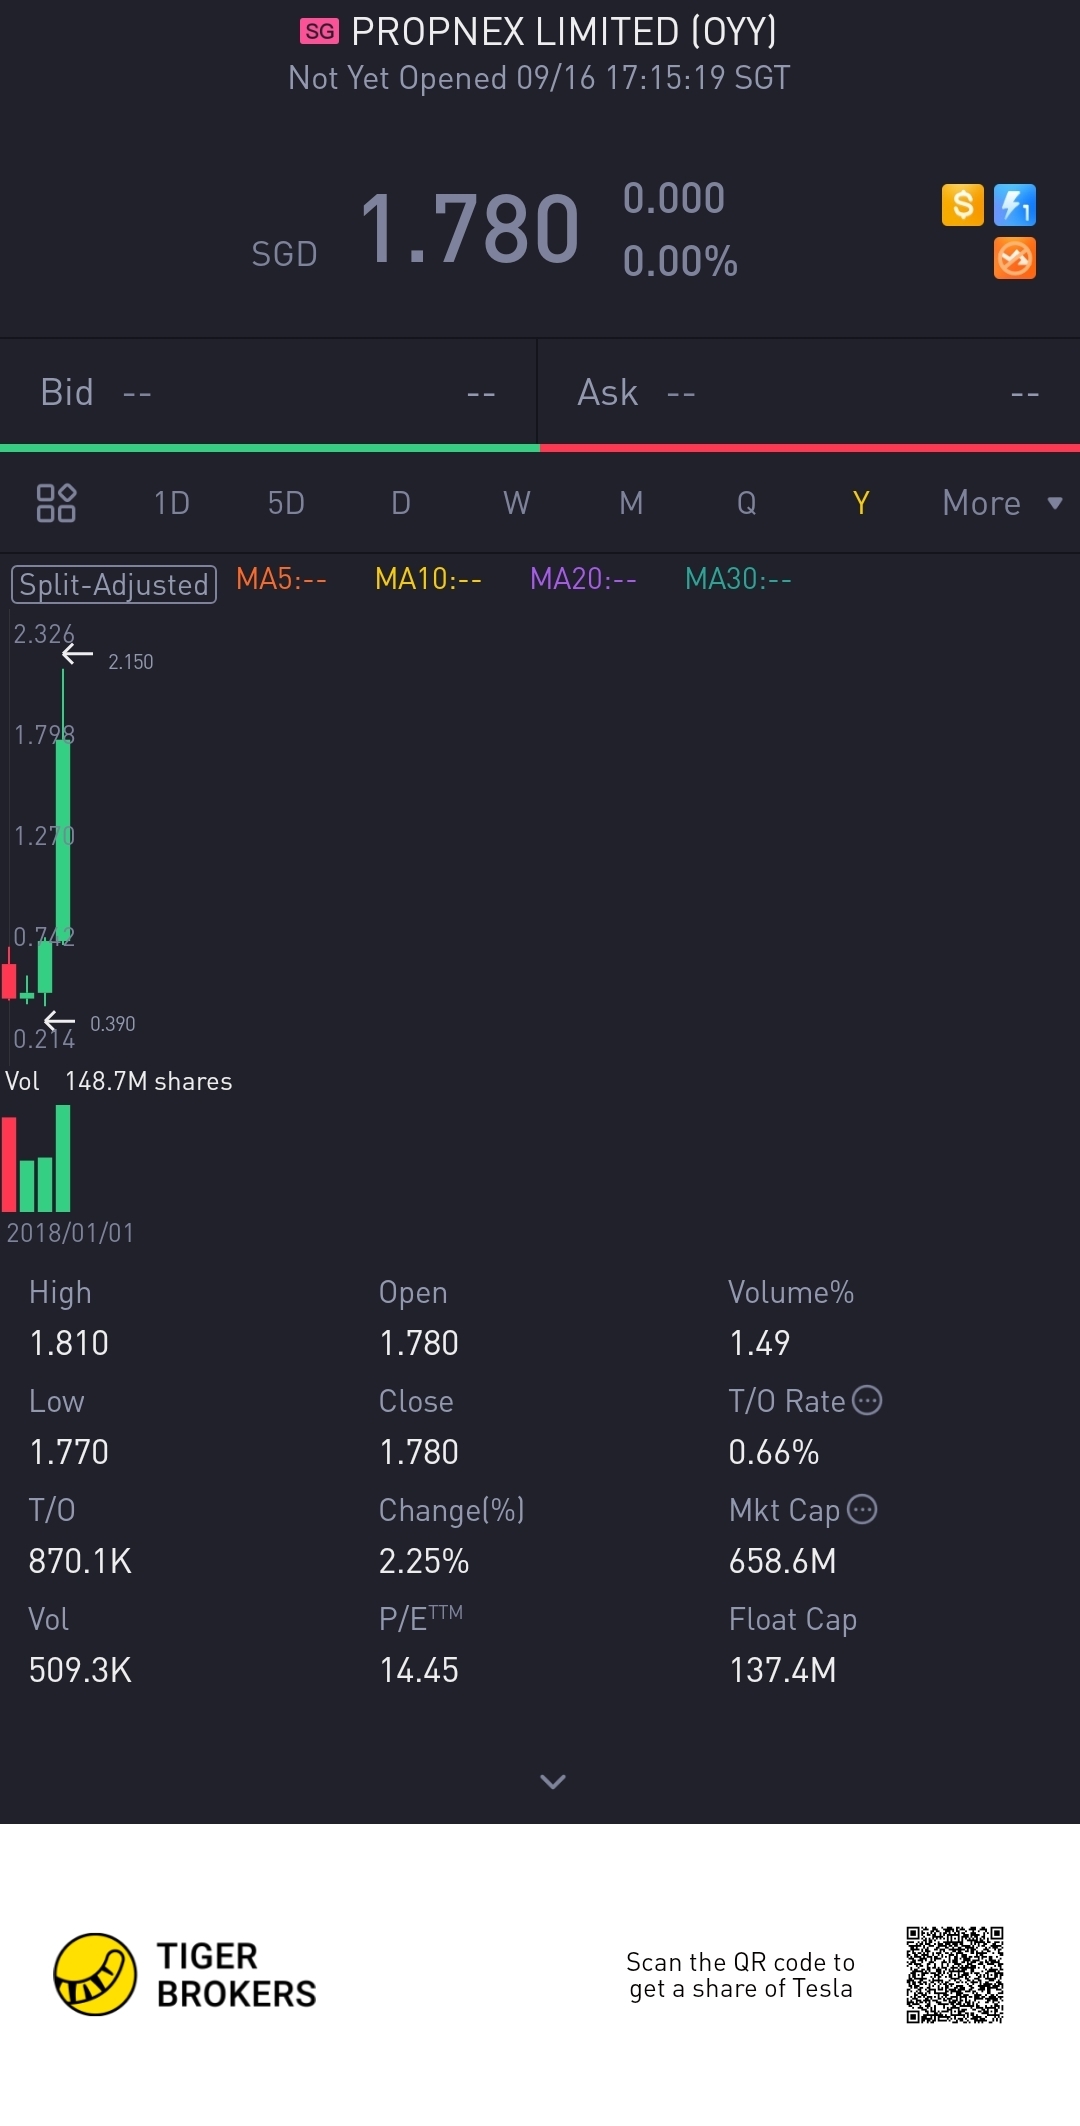Tap the Tesla share QR code
1080x2126 pixels.
tap(954, 1975)
